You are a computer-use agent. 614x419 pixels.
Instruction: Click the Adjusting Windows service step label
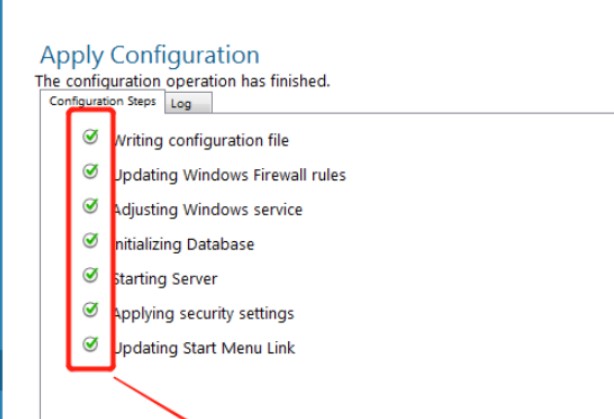click(210, 210)
